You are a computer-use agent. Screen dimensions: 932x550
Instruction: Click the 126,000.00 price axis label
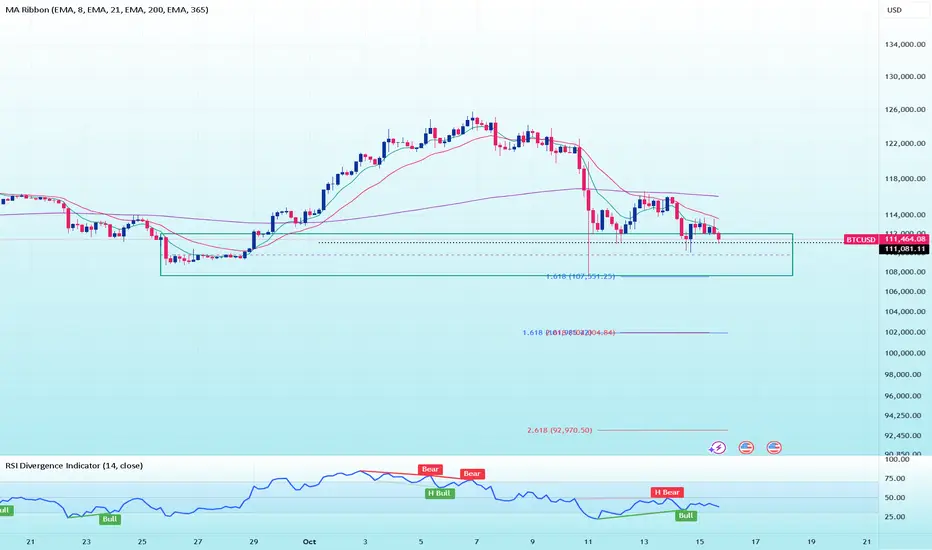905,110
